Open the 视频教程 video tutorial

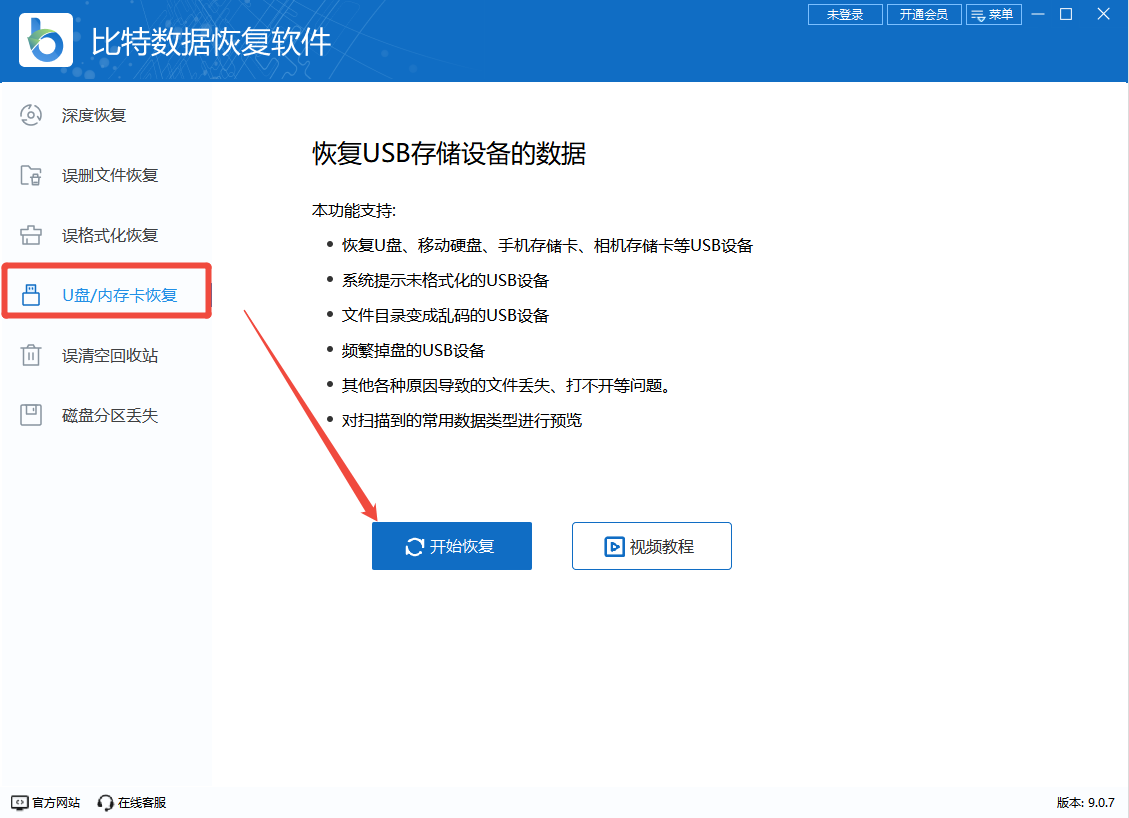pyautogui.click(x=652, y=546)
